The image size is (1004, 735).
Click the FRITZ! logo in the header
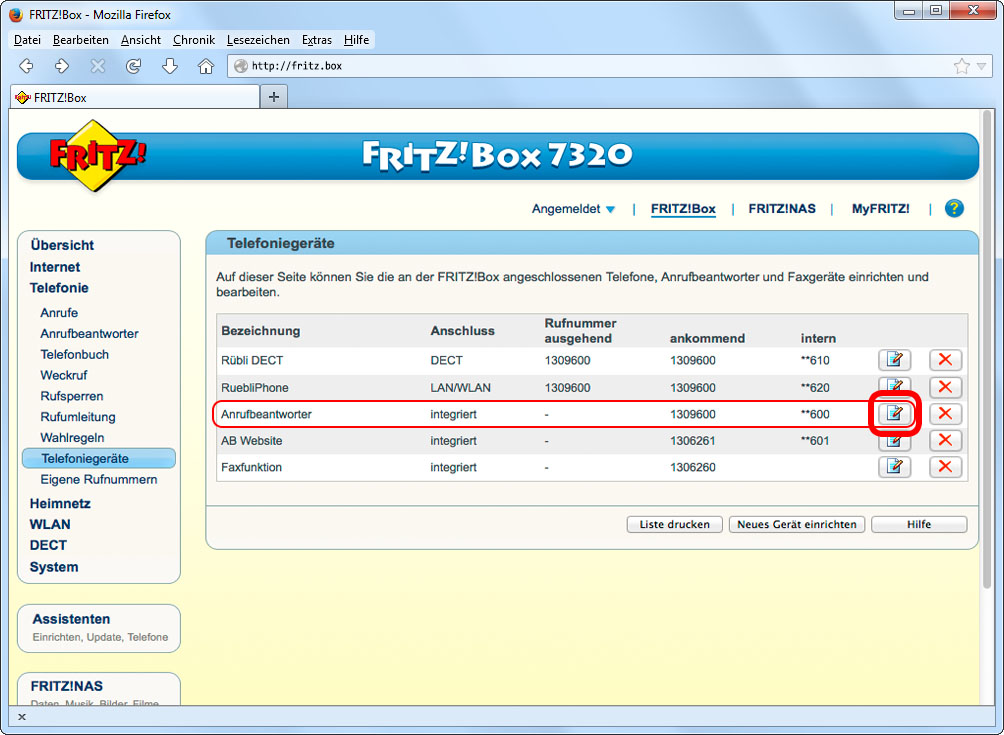[x=97, y=156]
